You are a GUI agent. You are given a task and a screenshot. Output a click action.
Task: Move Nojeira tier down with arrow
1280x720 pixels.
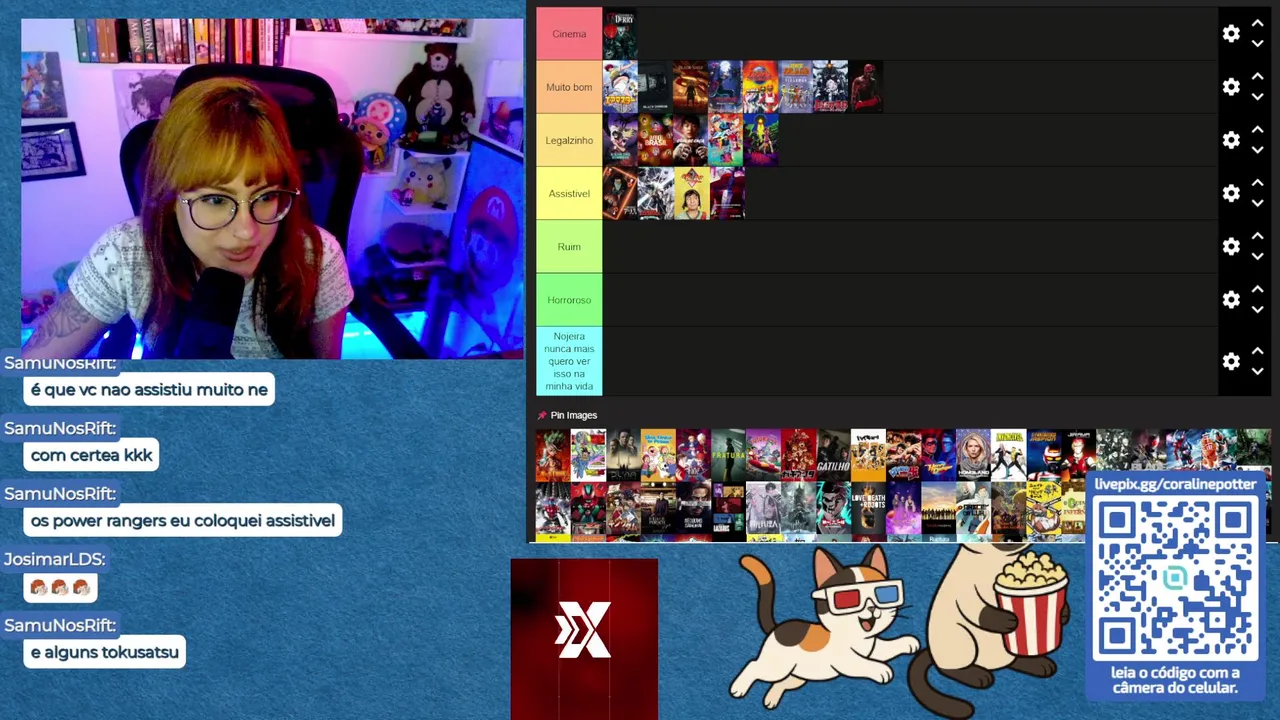point(1258,371)
